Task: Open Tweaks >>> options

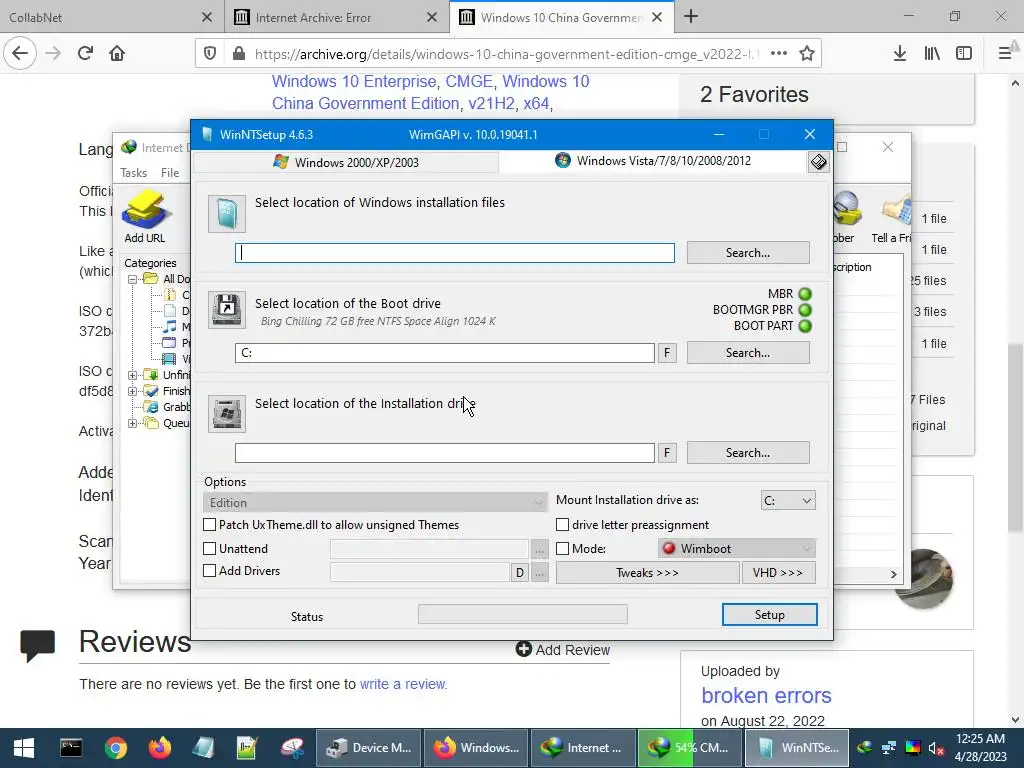Action: click(x=647, y=573)
